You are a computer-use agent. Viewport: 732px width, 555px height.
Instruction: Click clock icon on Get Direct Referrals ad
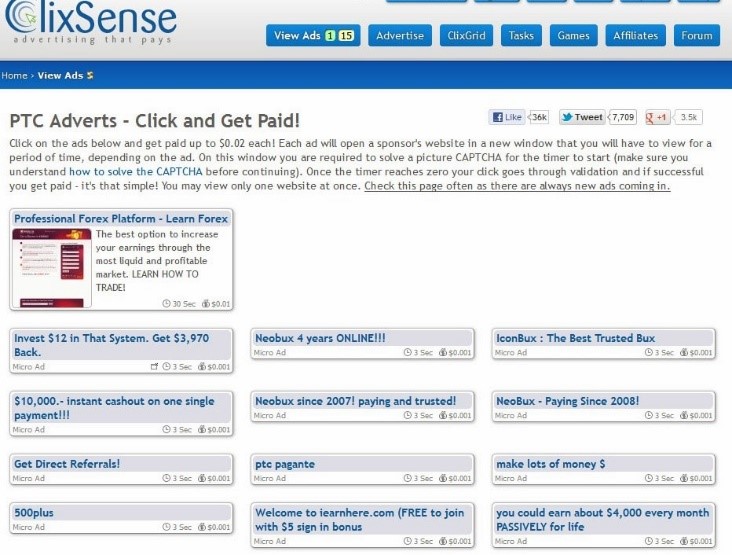pyautogui.click(x=166, y=478)
